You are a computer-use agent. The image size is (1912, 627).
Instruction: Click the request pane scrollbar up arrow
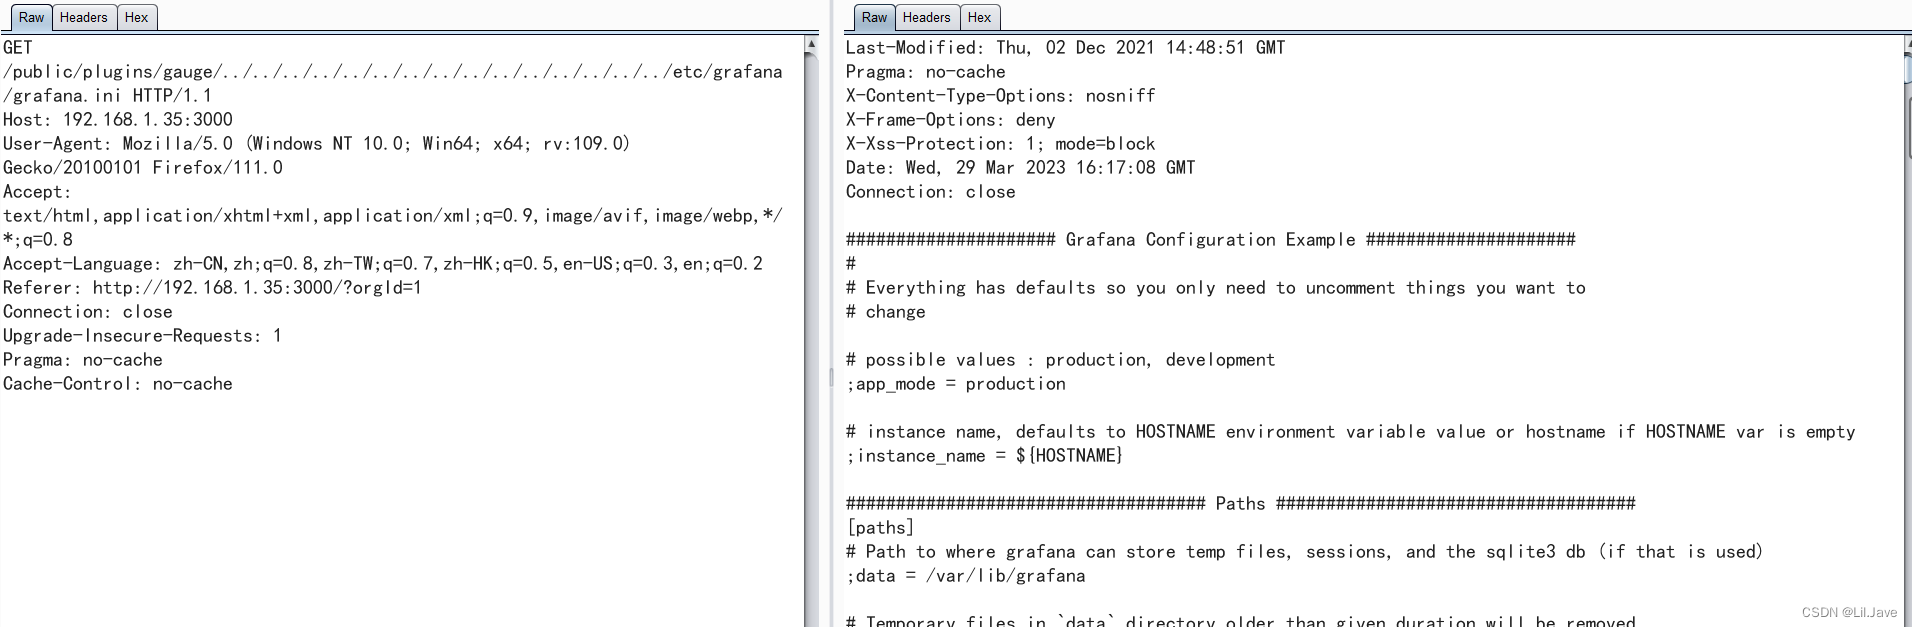pyautogui.click(x=811, y=44)
